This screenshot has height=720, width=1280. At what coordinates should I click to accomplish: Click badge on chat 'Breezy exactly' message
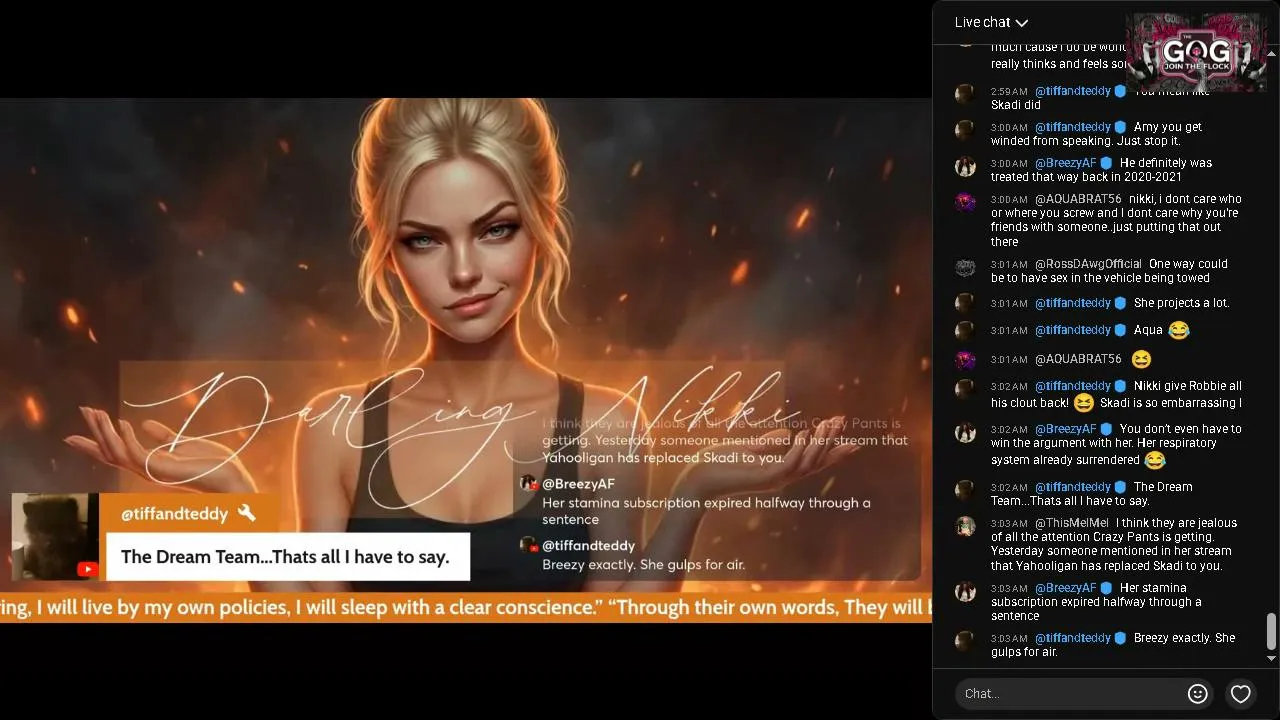point(1121,638)
